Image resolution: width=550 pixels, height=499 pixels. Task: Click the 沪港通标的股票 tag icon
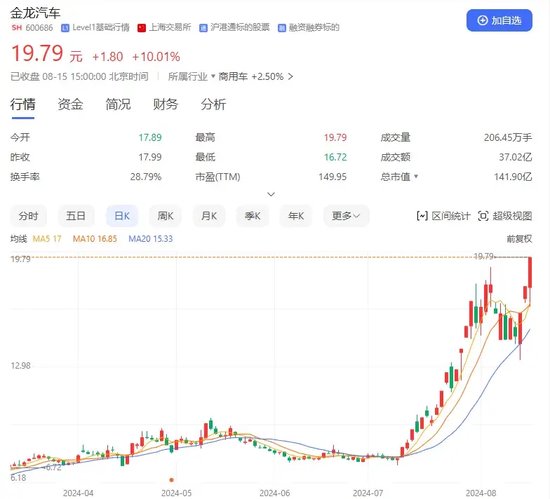[203, 28]
